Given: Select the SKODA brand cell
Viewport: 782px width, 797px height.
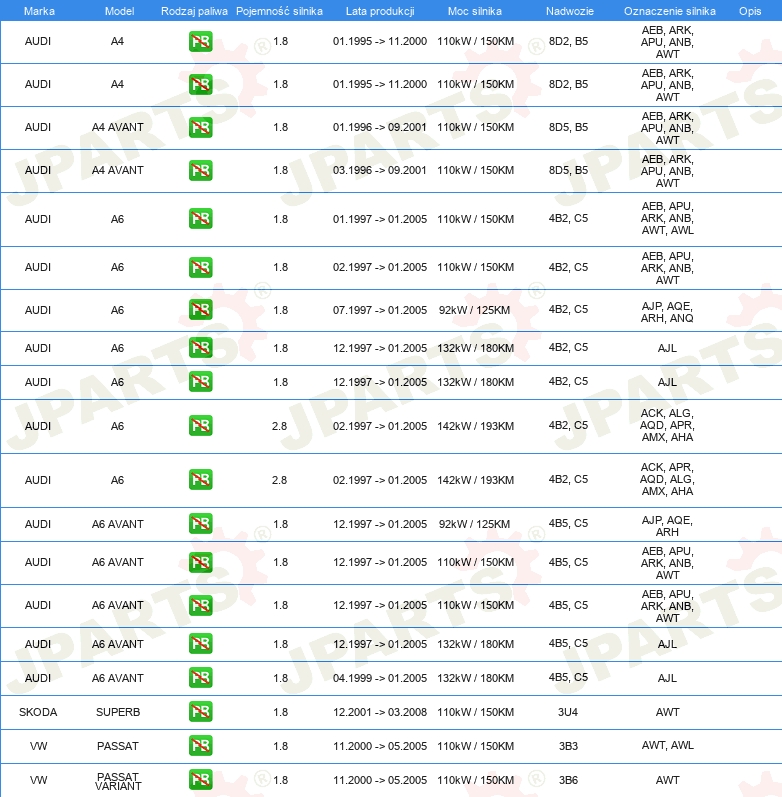Looking at the screenshot, I should click(x=38, y=712).
